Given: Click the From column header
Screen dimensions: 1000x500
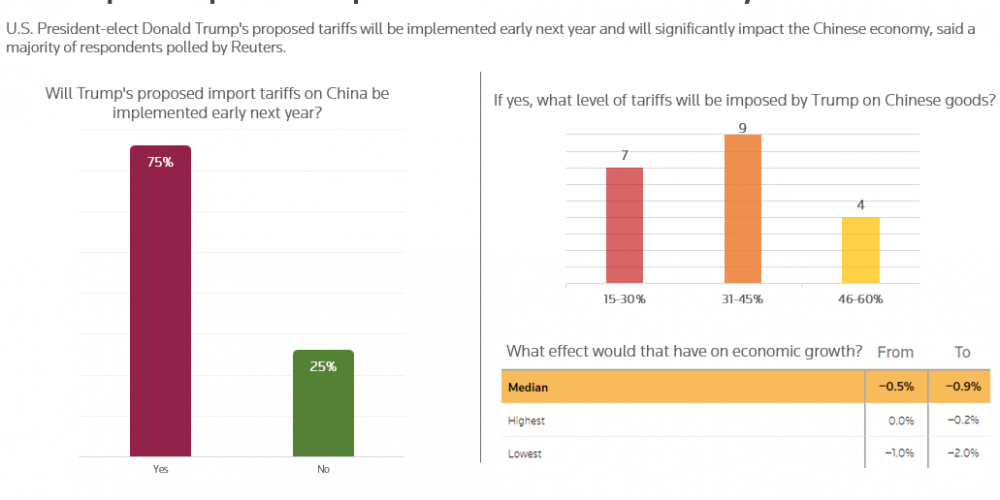Looking at the screenshot, I should click(x=895, y=352).
